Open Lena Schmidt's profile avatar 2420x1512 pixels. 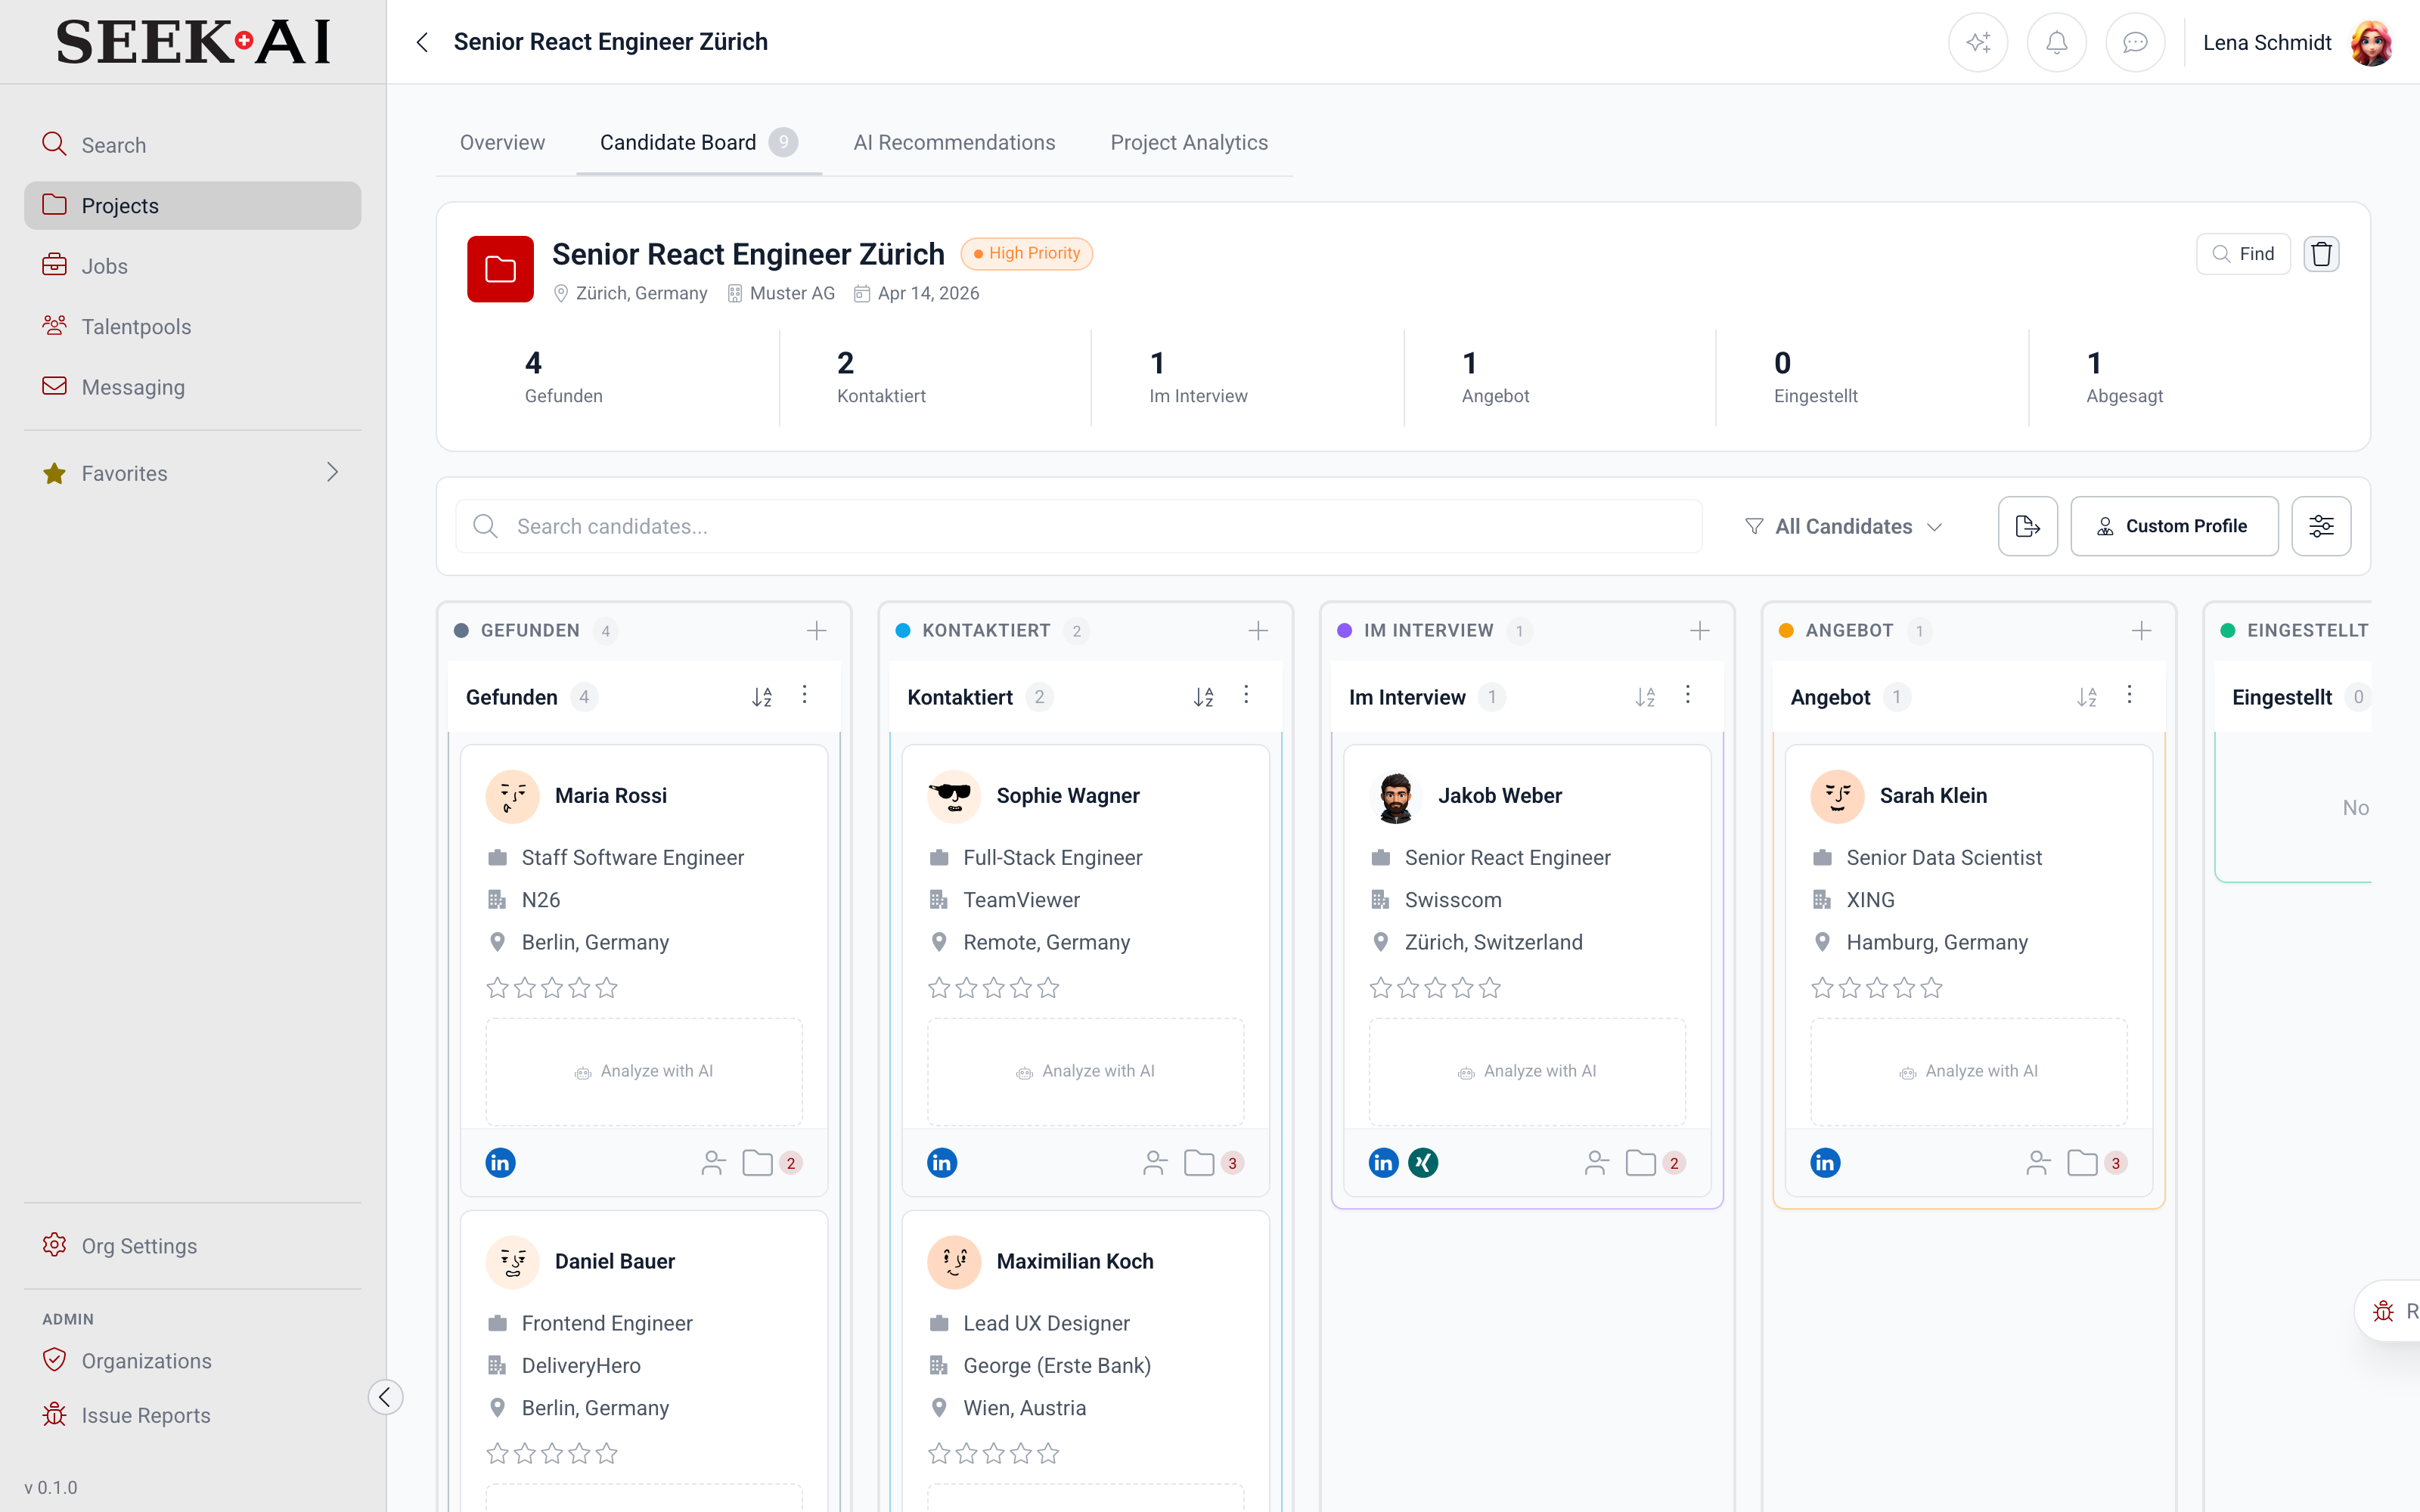[x=2372, y=42]
